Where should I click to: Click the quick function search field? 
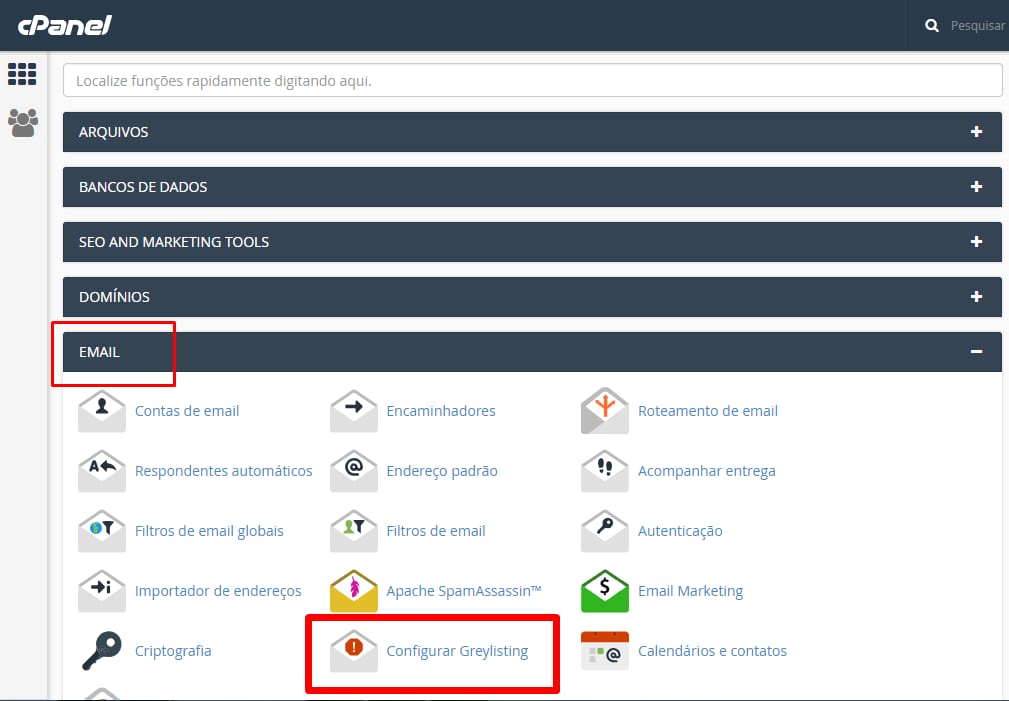point(532,80)
